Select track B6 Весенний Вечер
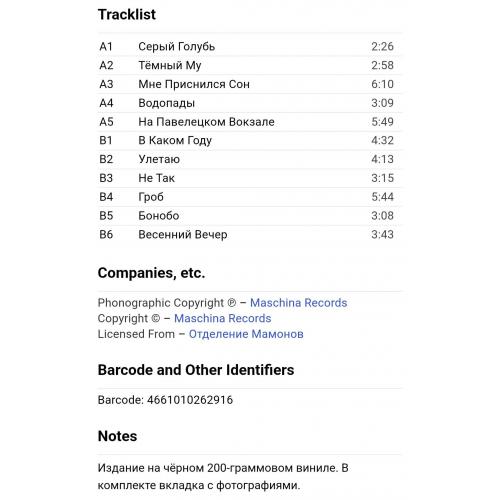This screenshot has width=500, height=500. 250,234
